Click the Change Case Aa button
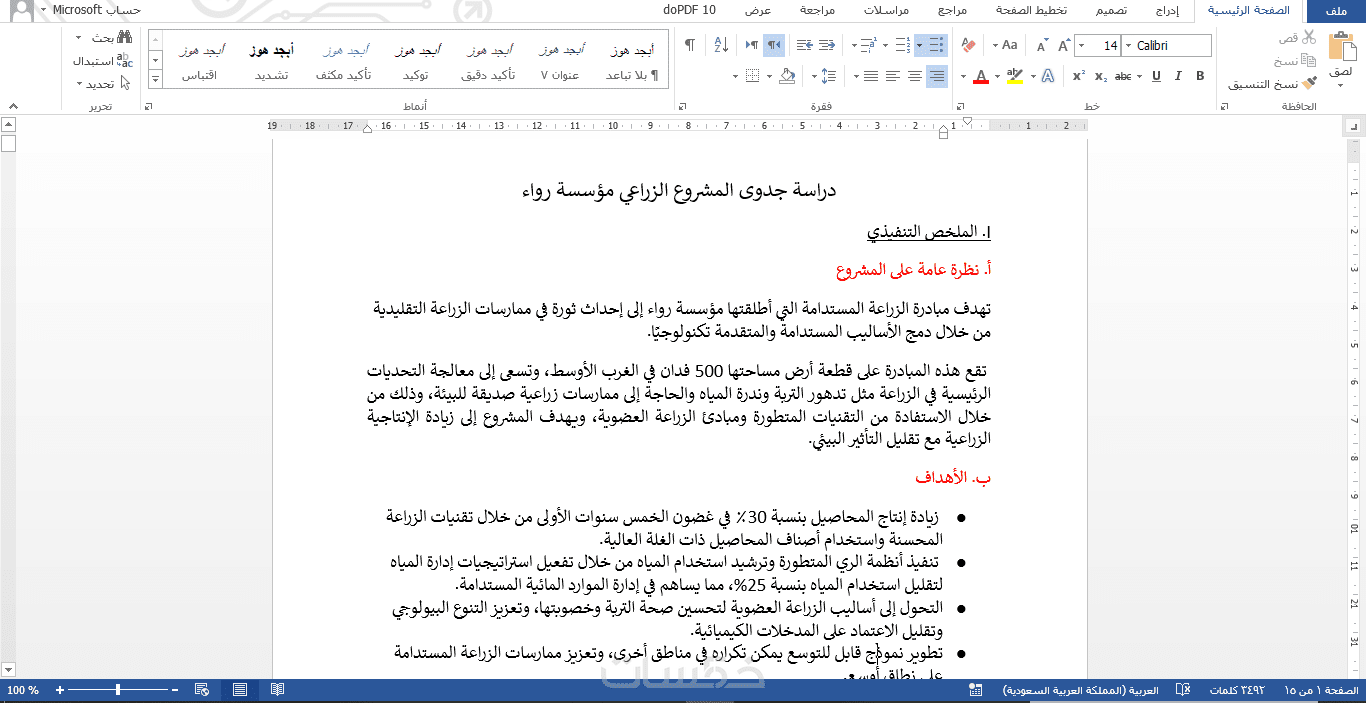The height and width of the screenshot is (703, 1366). tap(1009, 45)
